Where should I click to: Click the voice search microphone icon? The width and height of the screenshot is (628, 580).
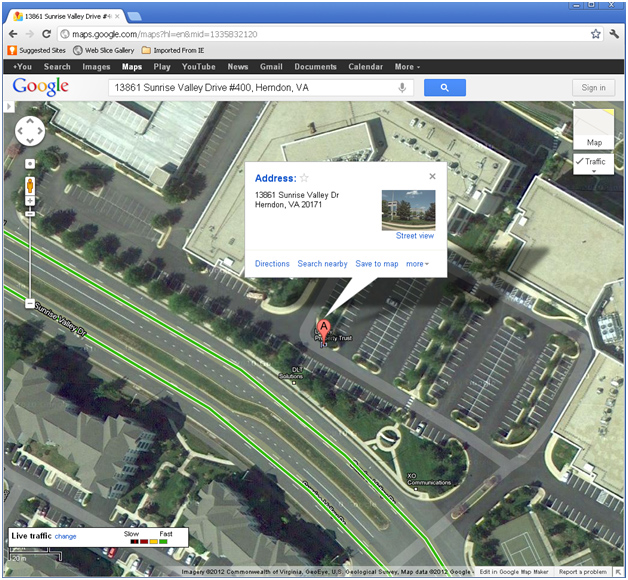(402, 88)
